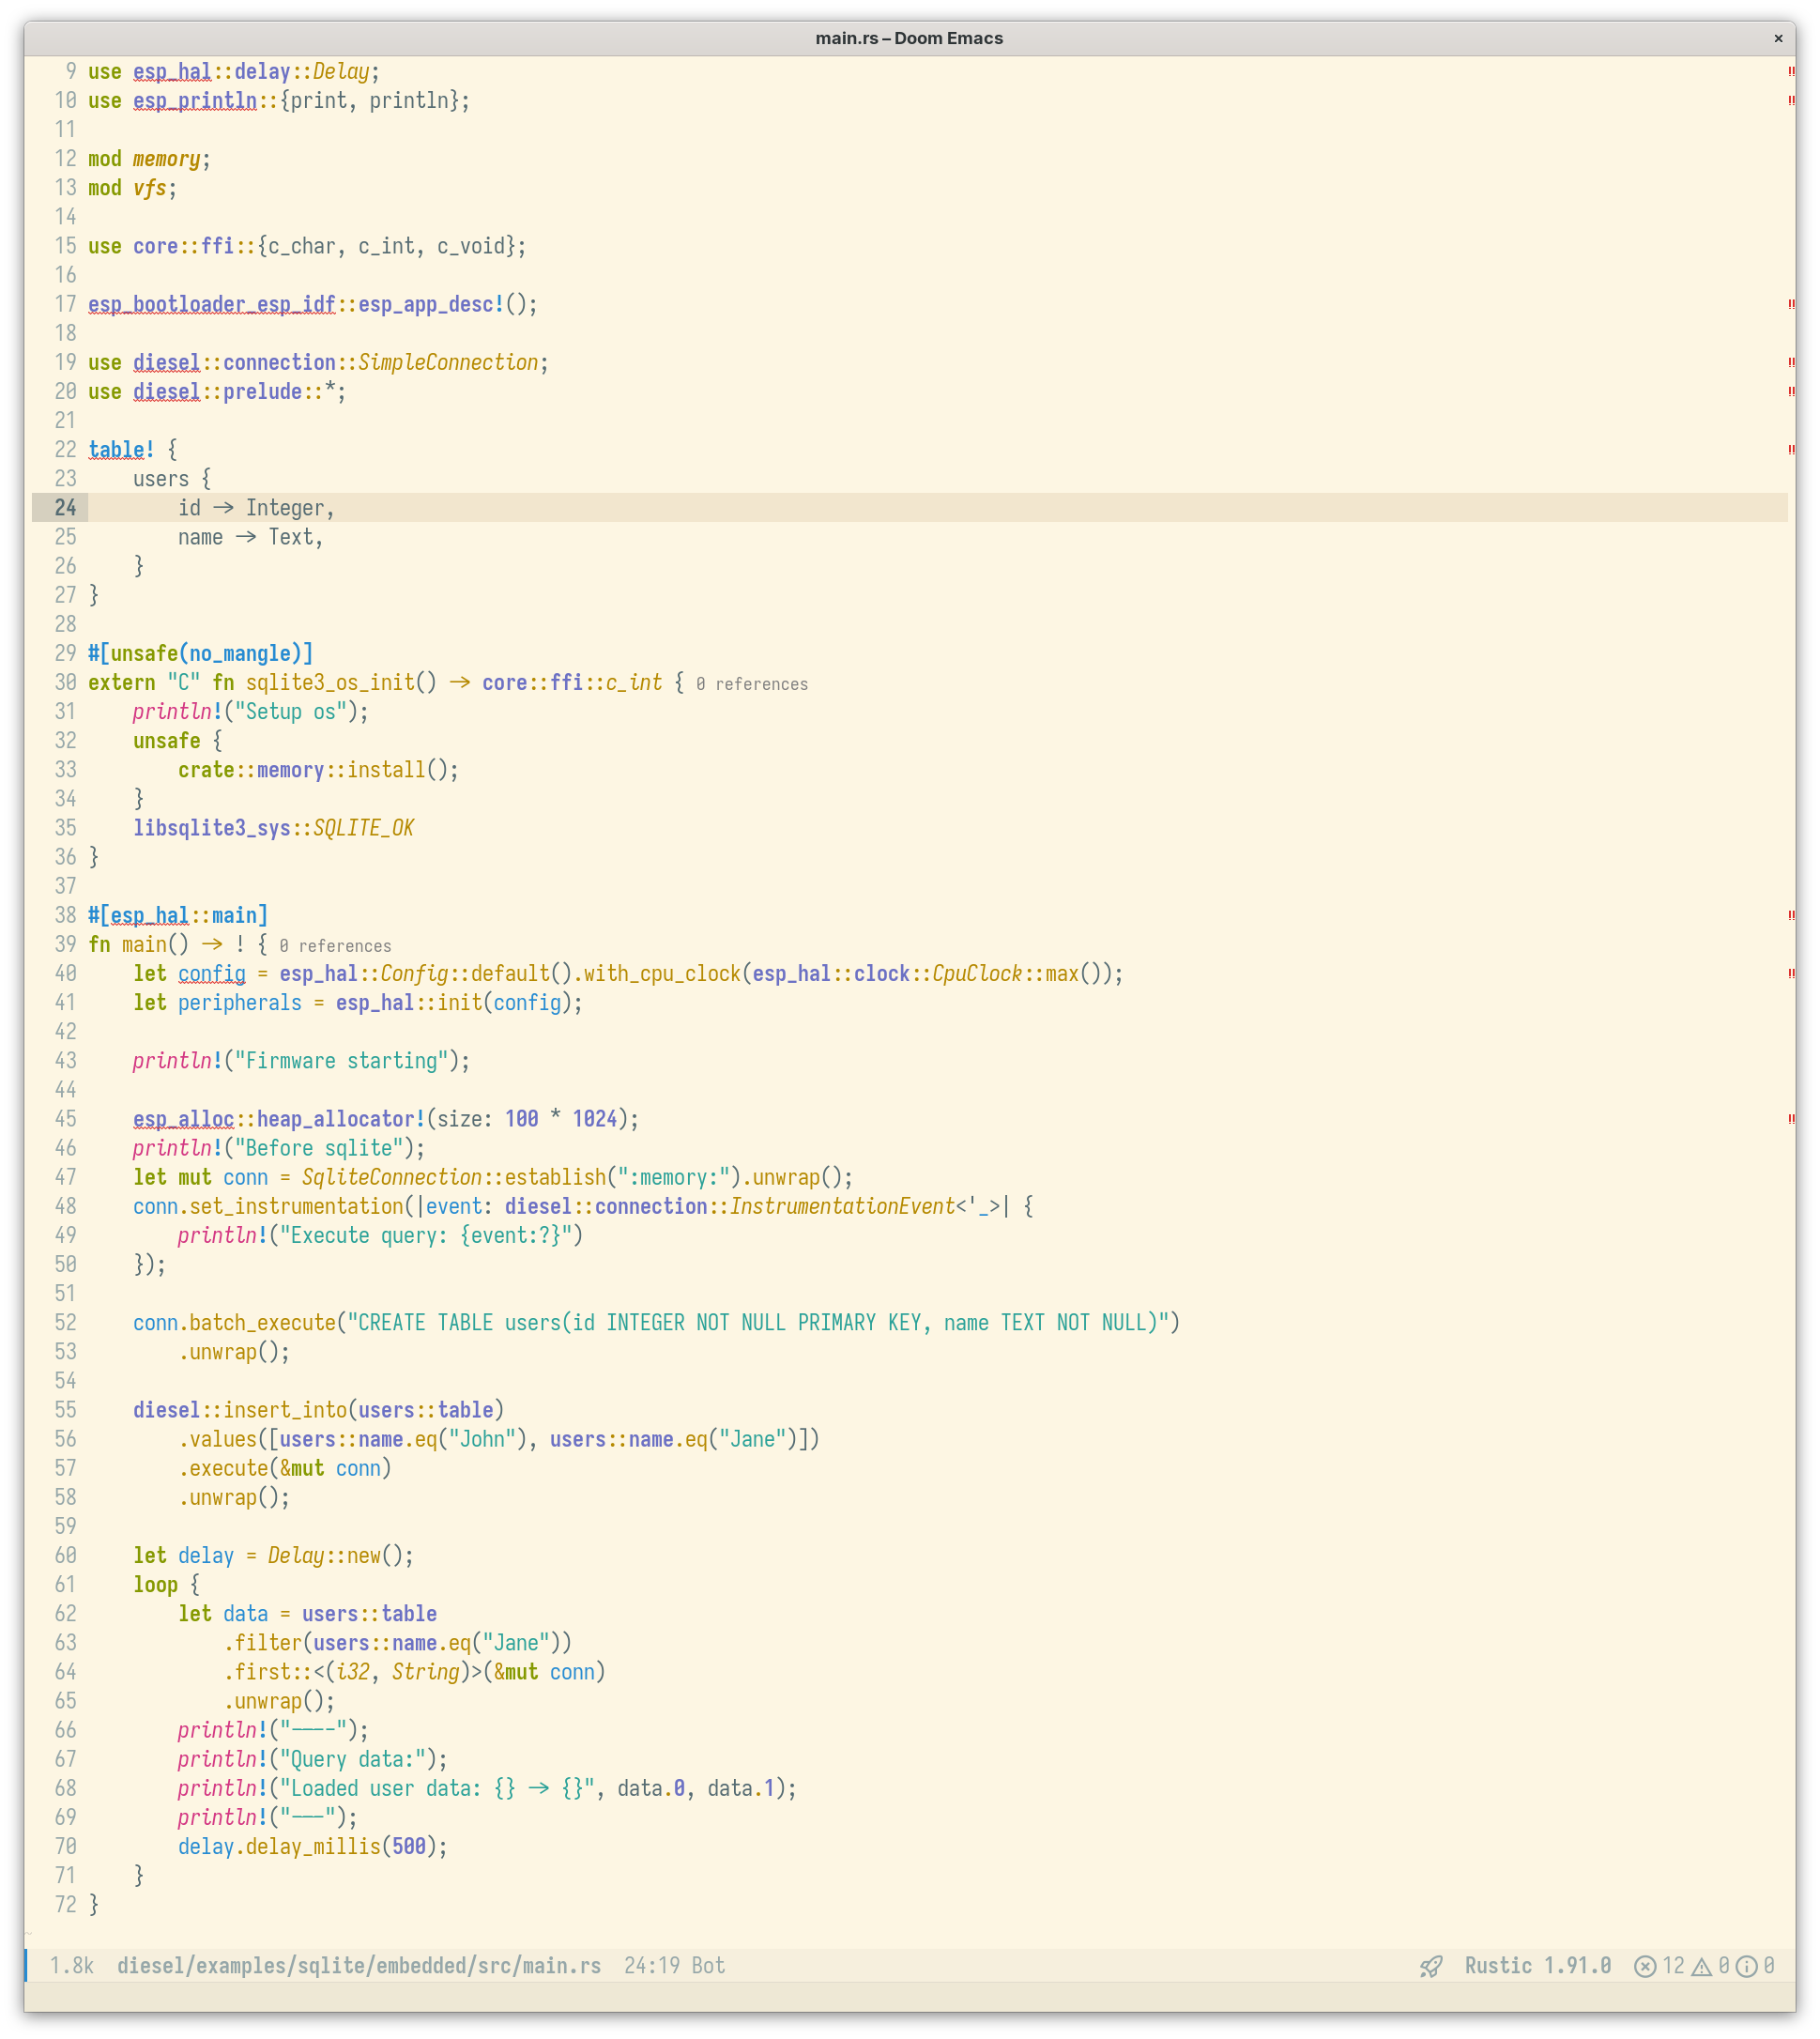The height and width of the screenshot is (2039, 1820).
Task: Click fringe error marker beside table! macro line
Action: (x=1790, y=450)
